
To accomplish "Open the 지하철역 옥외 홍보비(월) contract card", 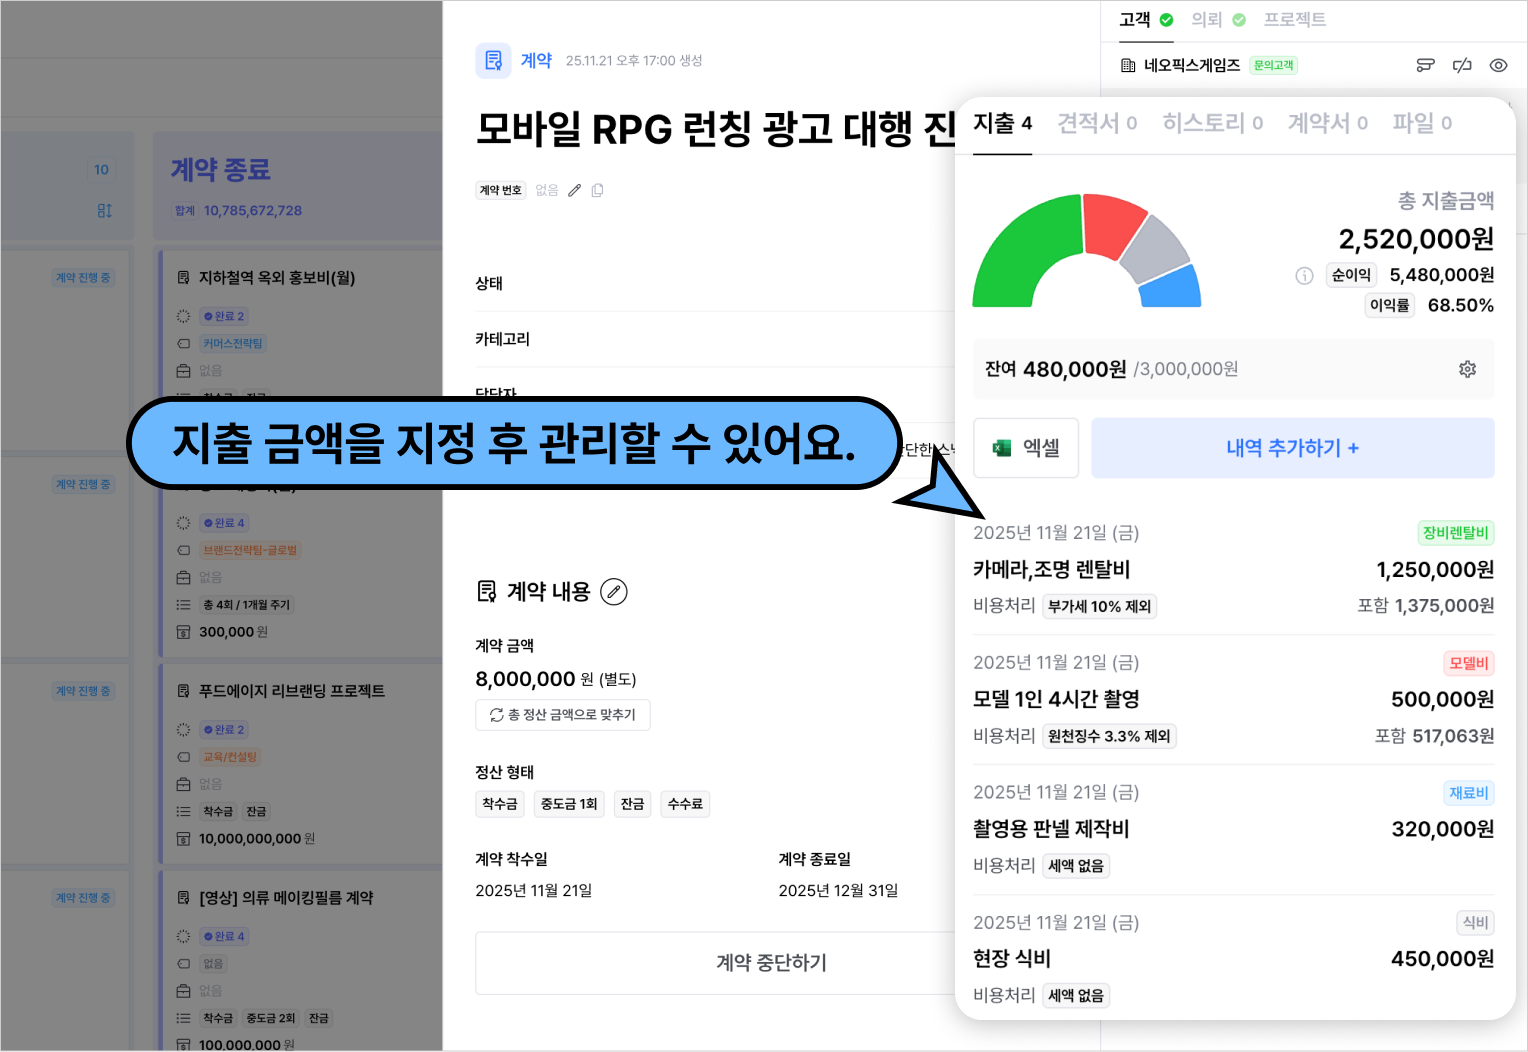I will tap(277, 278).
